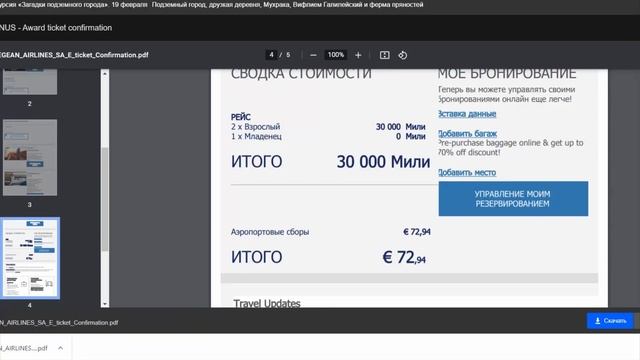Click the 'Award ticket confirmation' title
The height and width of the screenshot is (360, 640).
point(67,28)
